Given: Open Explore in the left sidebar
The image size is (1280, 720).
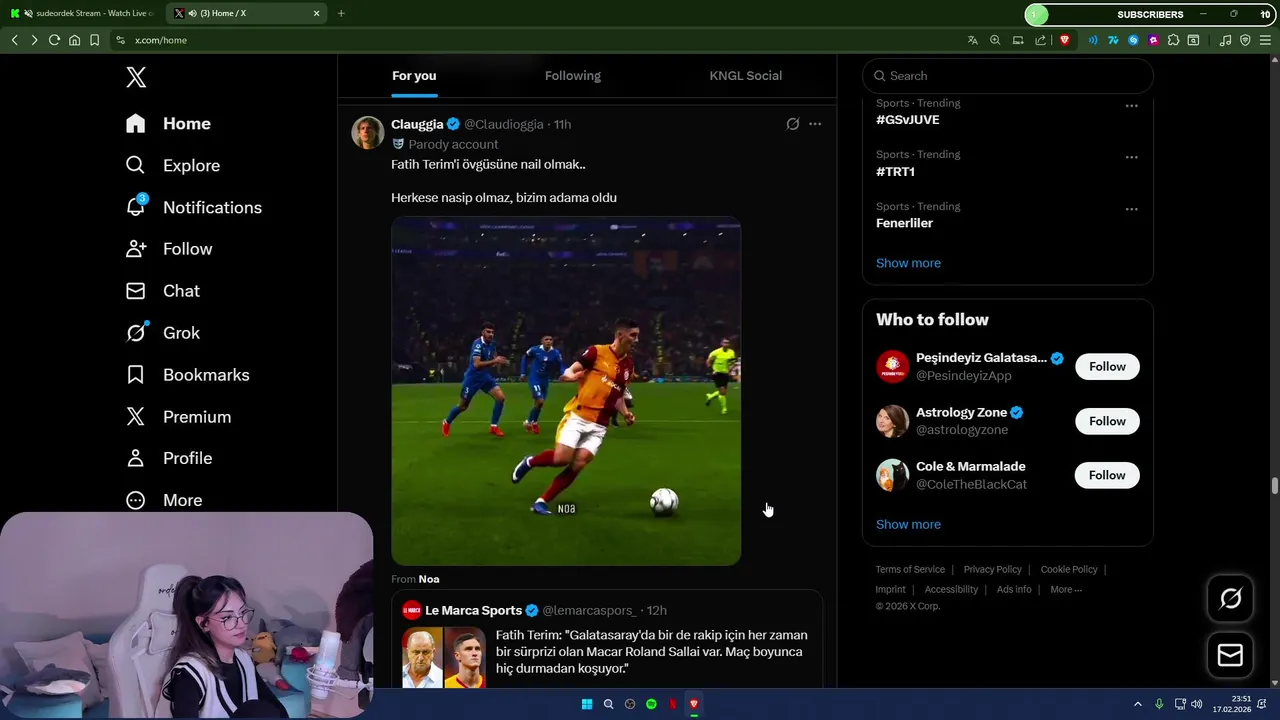Looking at the screenshot, I should (172, 166).
